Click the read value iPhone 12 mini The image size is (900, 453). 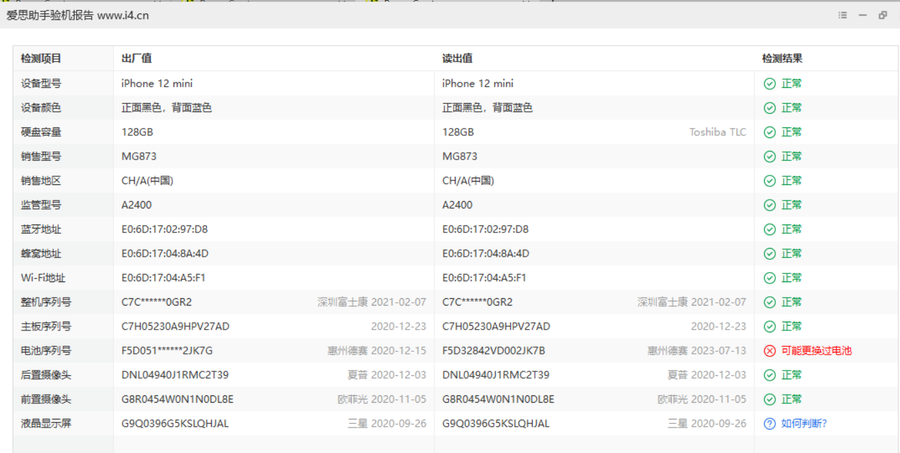click(478, 84)
